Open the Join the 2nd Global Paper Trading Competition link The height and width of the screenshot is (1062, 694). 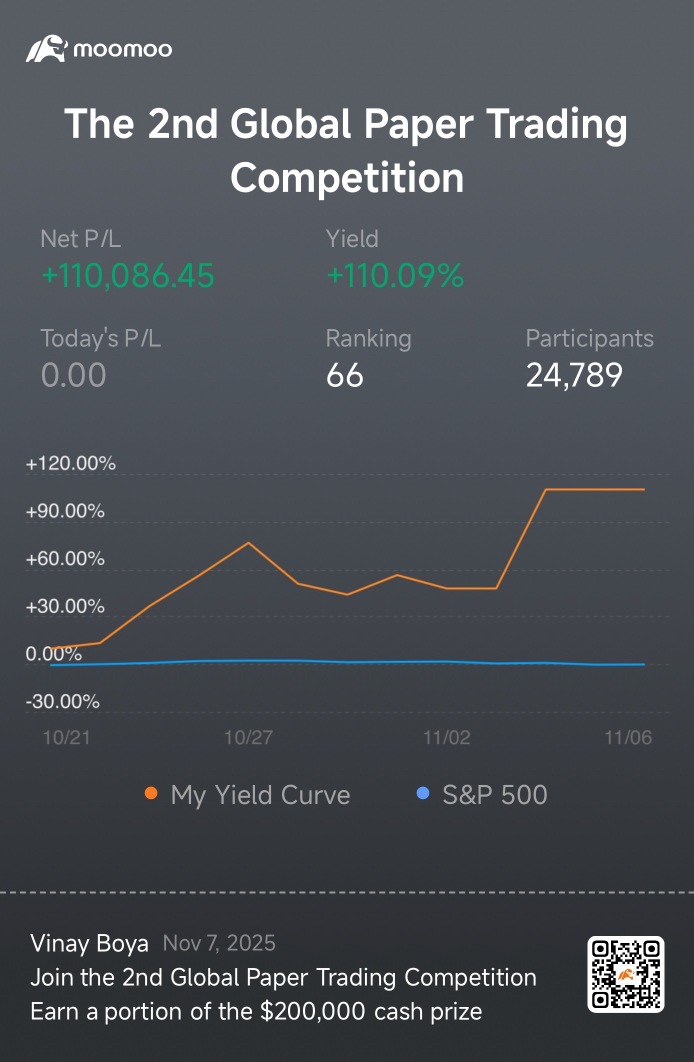click(x=283, y=977)
